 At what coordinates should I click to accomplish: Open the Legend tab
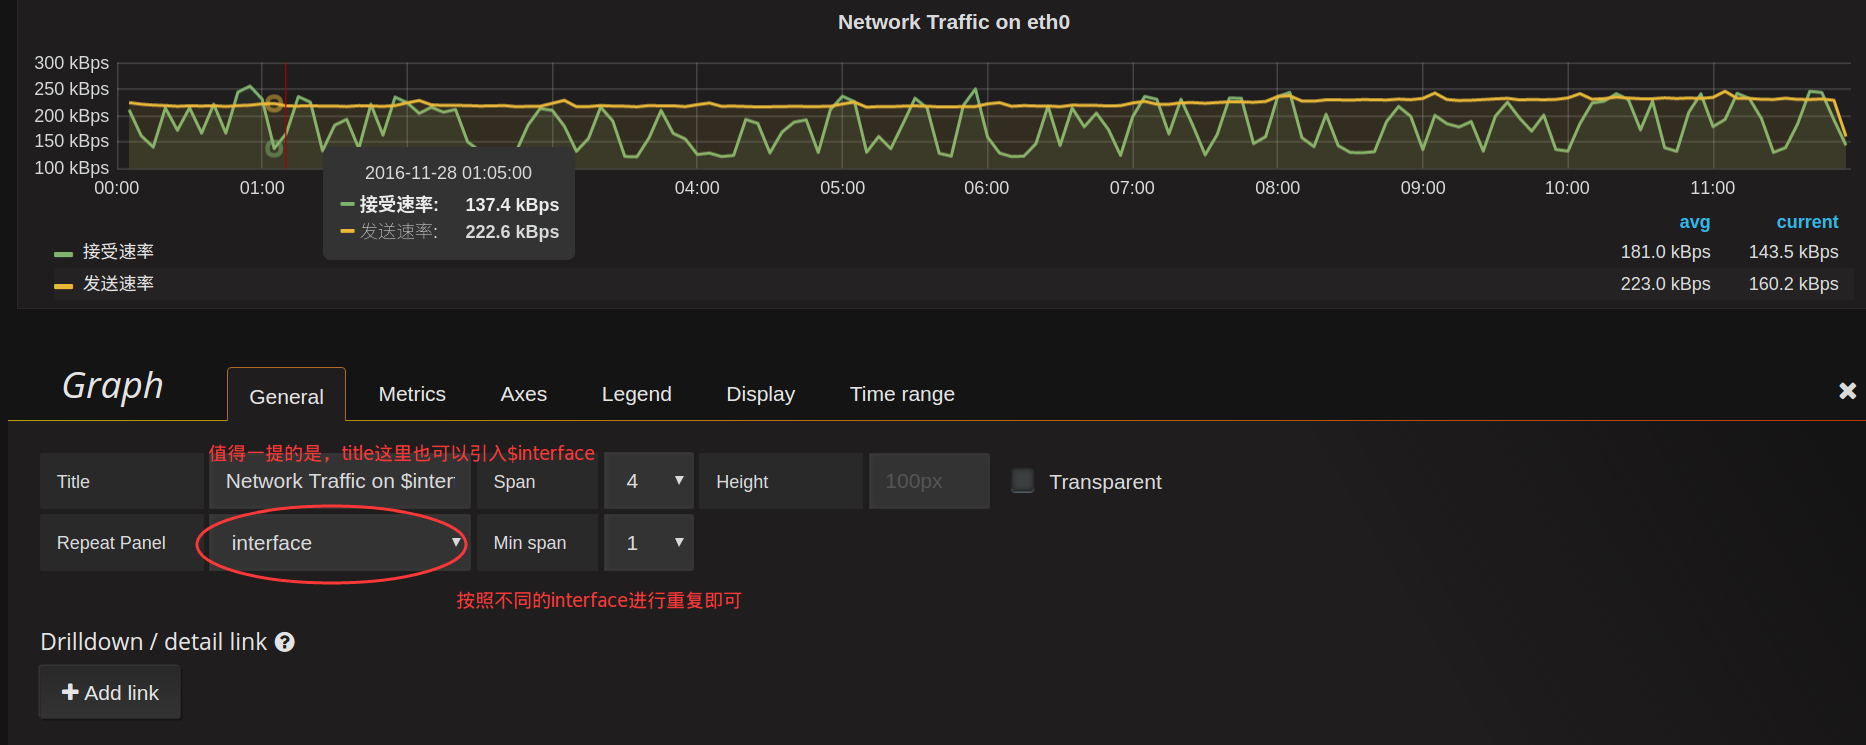(x=636, y=394)
